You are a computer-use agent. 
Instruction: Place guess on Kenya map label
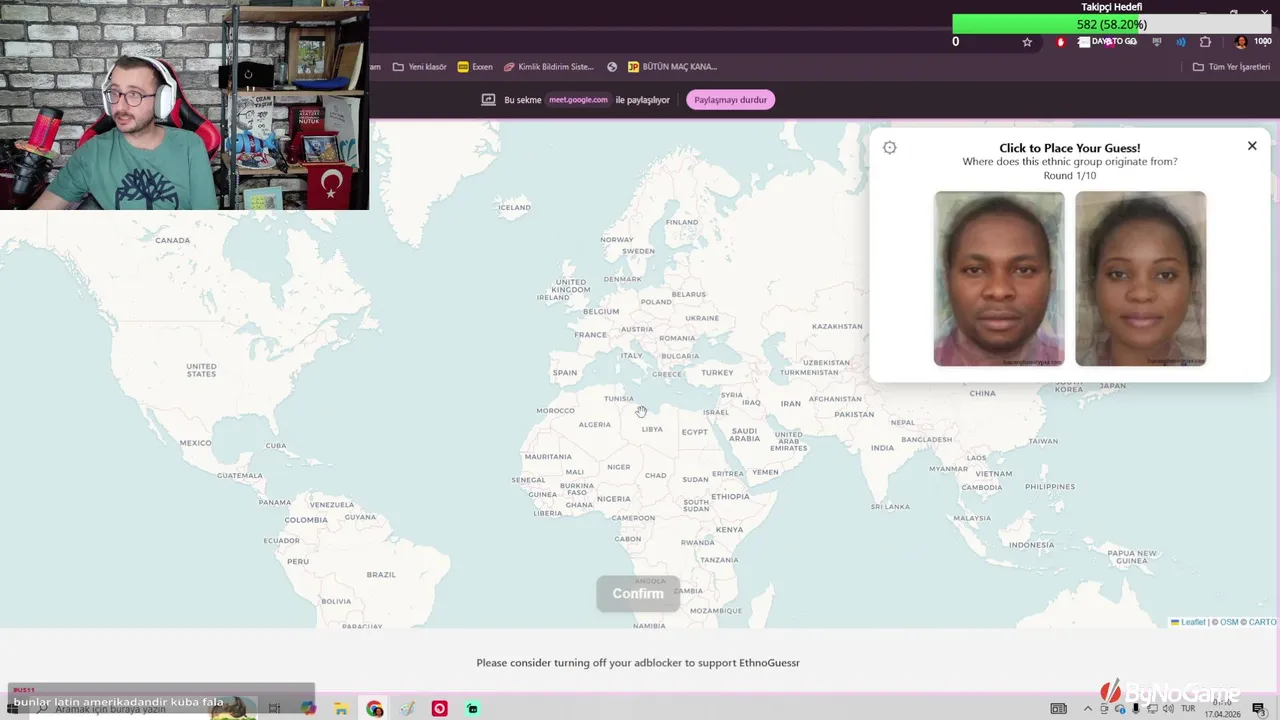(x=729, y=530)
